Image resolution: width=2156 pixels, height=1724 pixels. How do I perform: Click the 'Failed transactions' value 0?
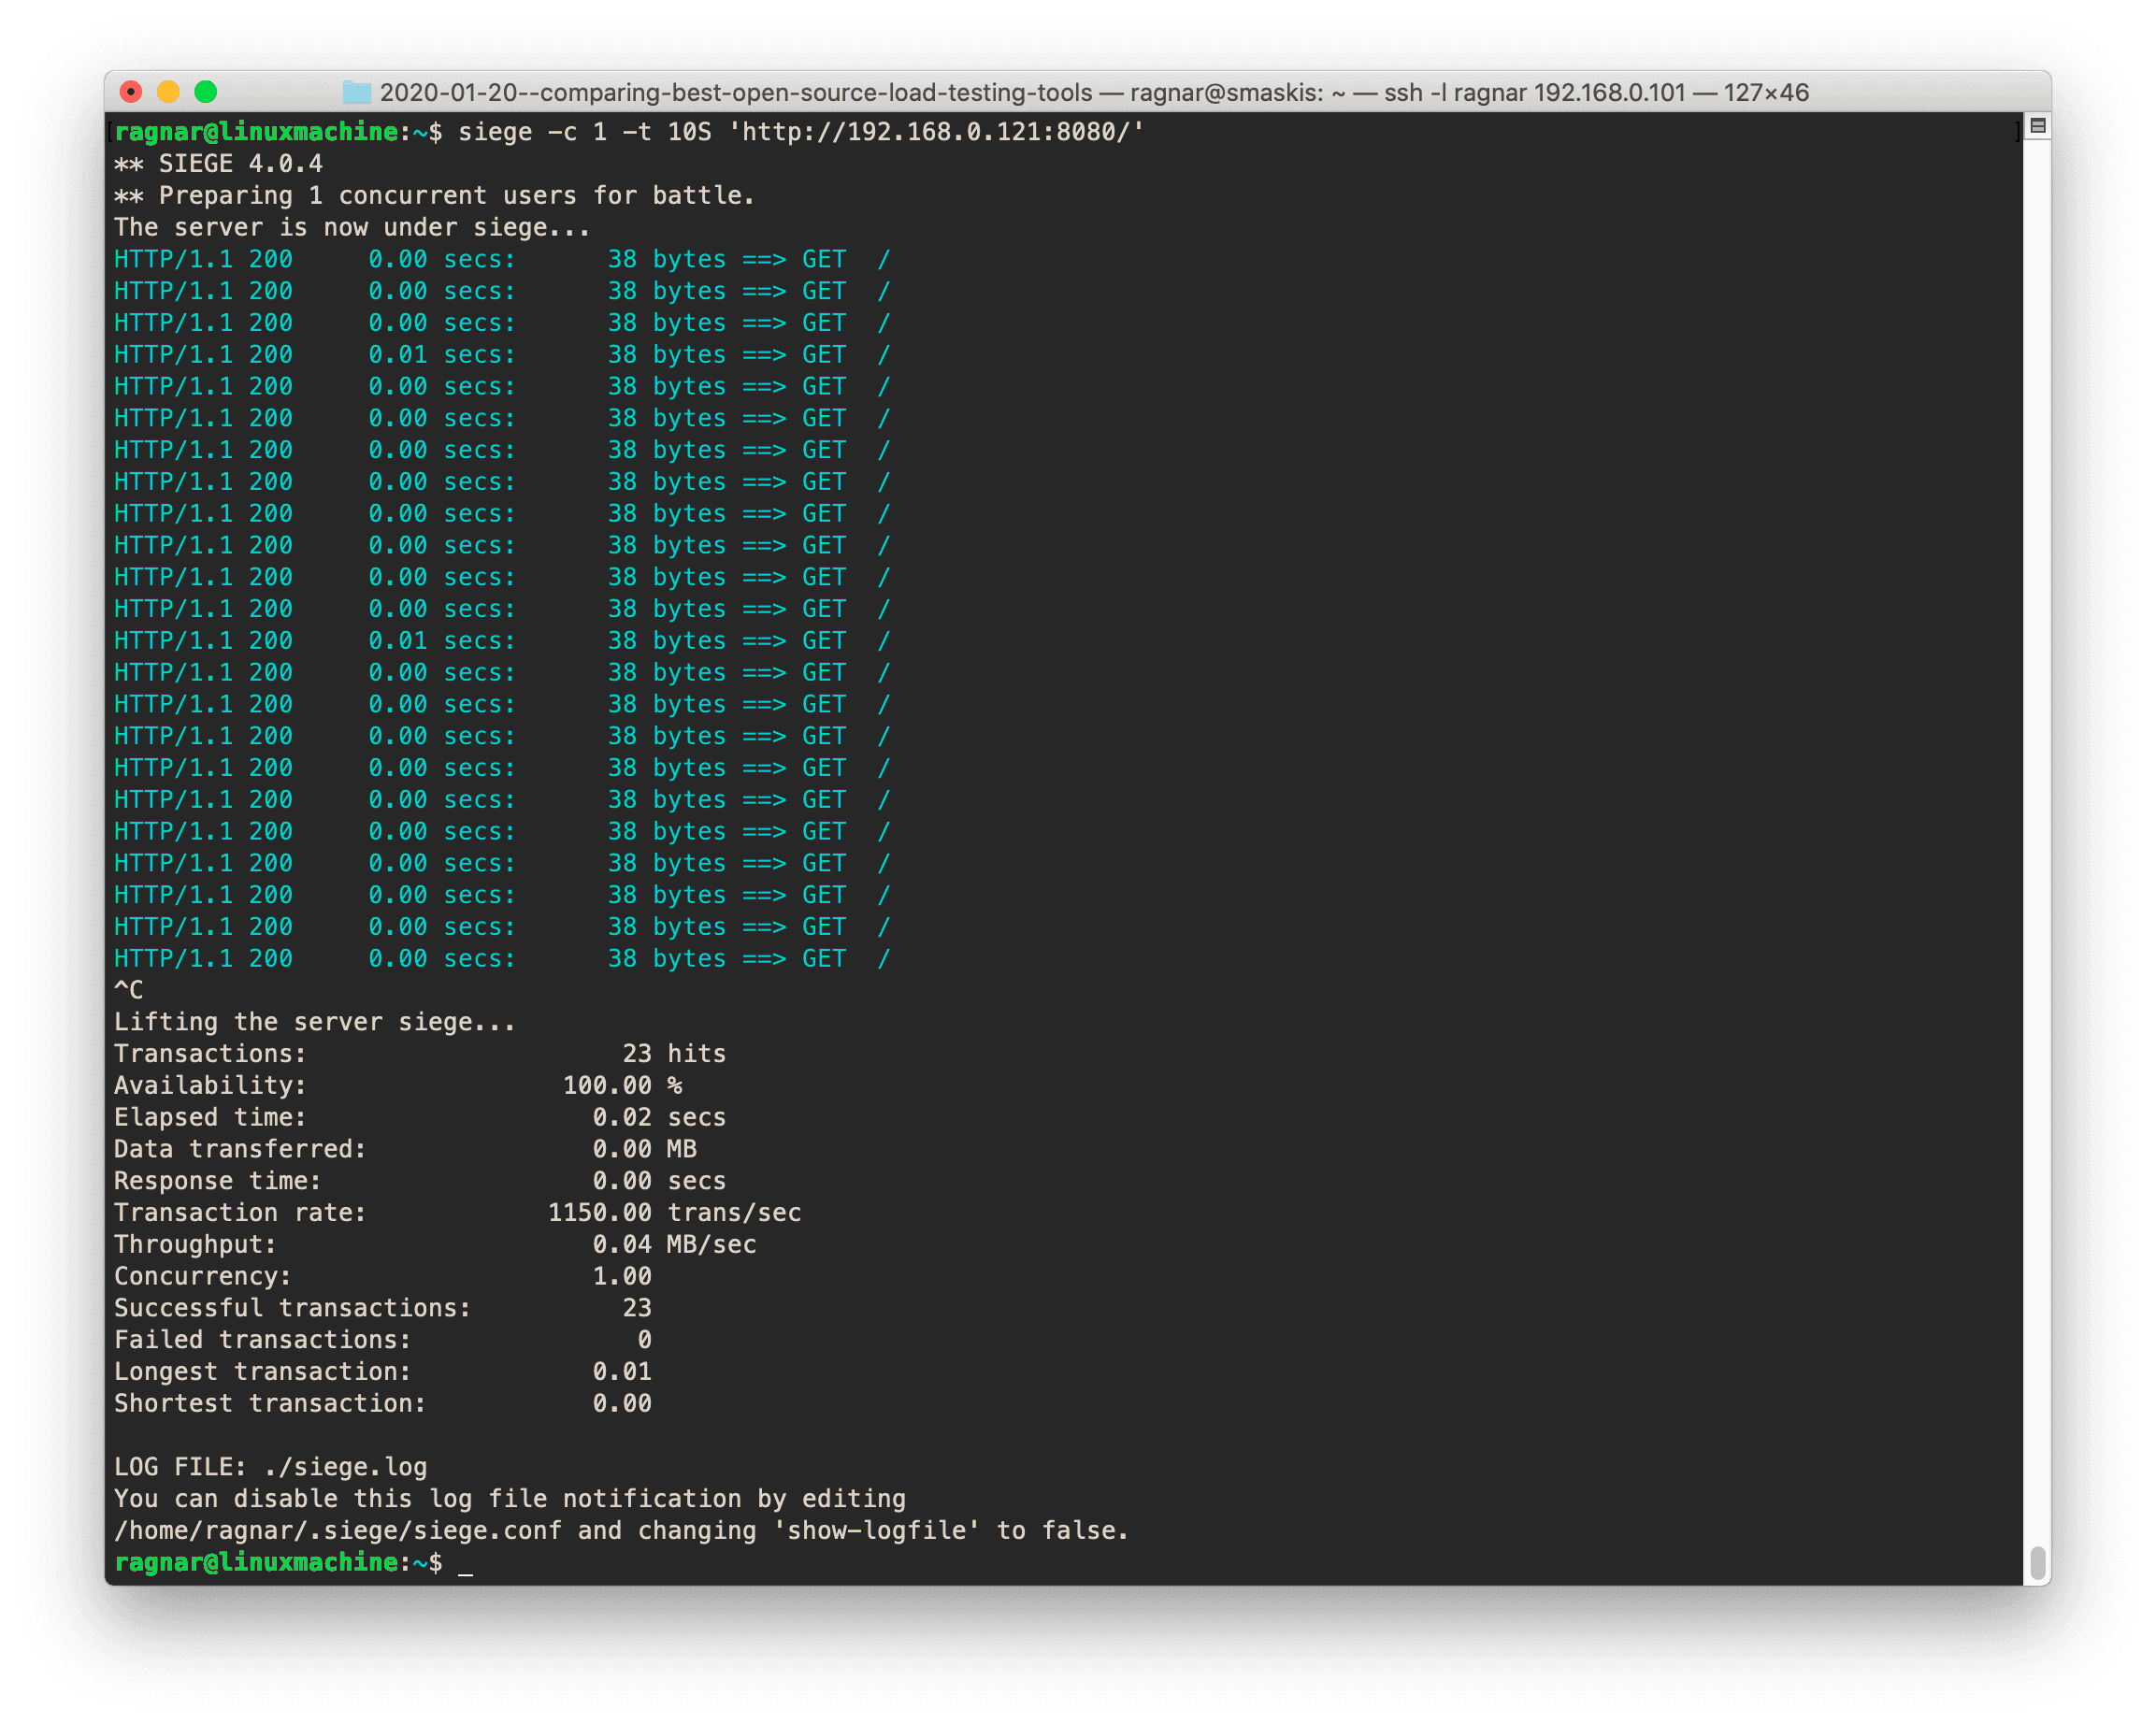click(644, 1340)
